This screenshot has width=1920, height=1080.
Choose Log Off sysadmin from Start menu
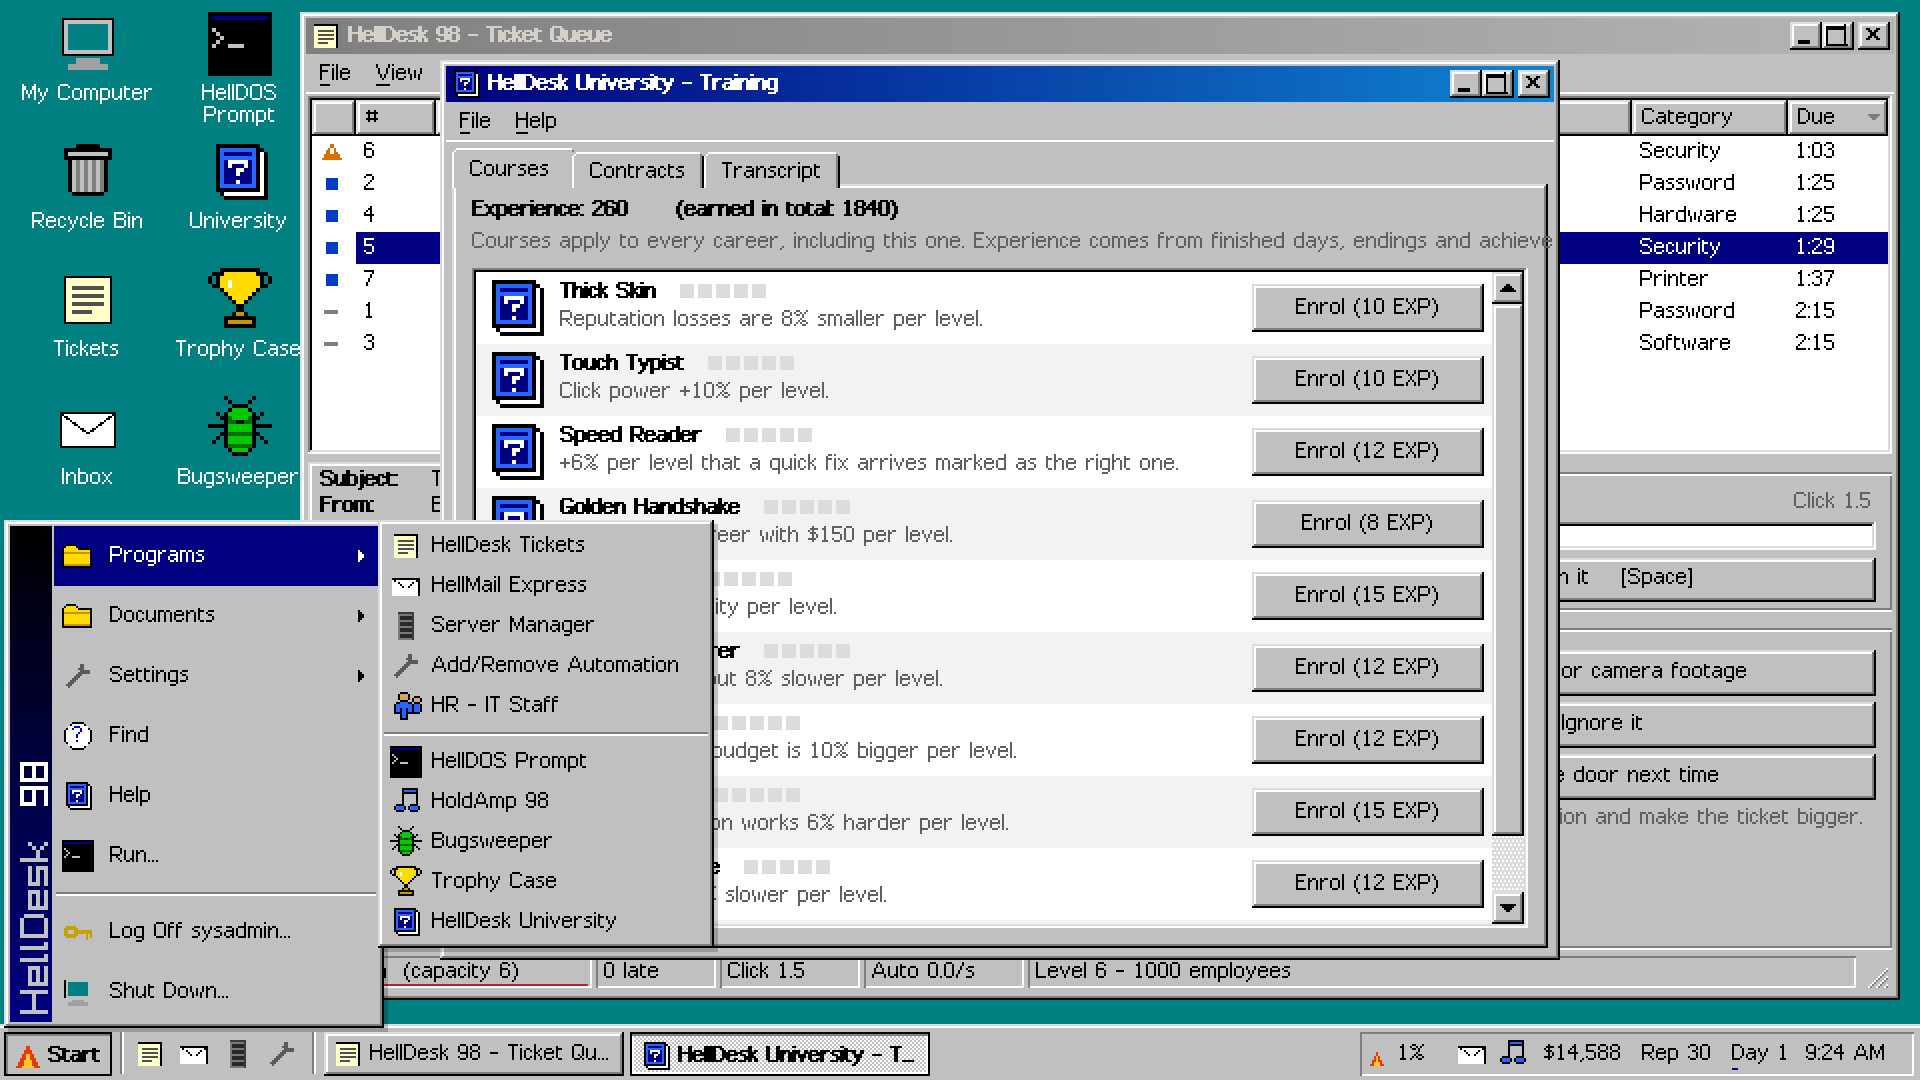click(216, 931)
